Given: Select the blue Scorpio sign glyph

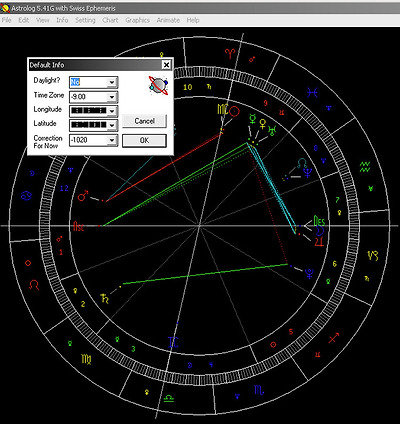Looking at the screenshot, I should point(259,390).
